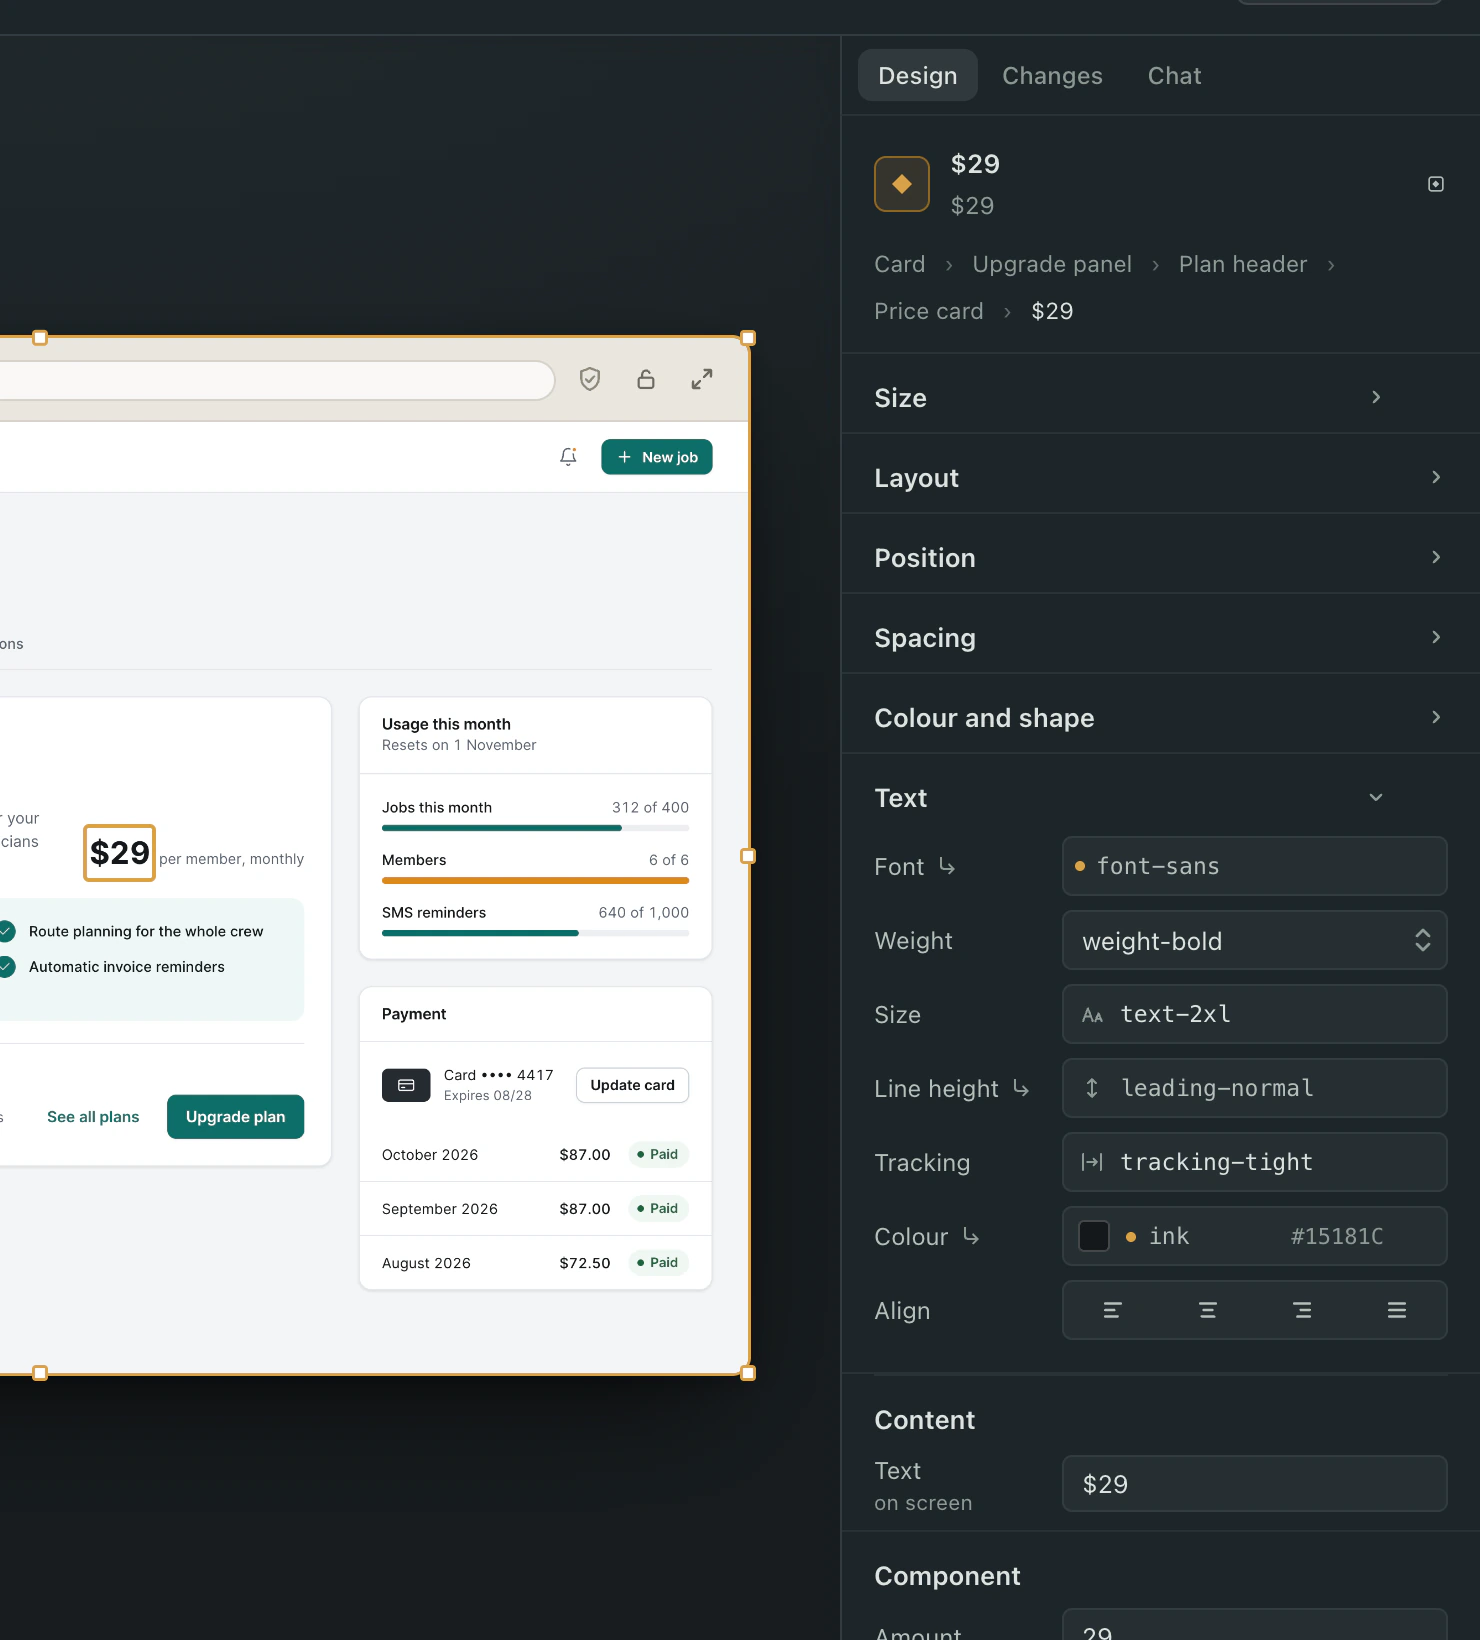Select justify text alignment
This screenshot has height=1640, width=1480.
[x=1397, y=1310]
